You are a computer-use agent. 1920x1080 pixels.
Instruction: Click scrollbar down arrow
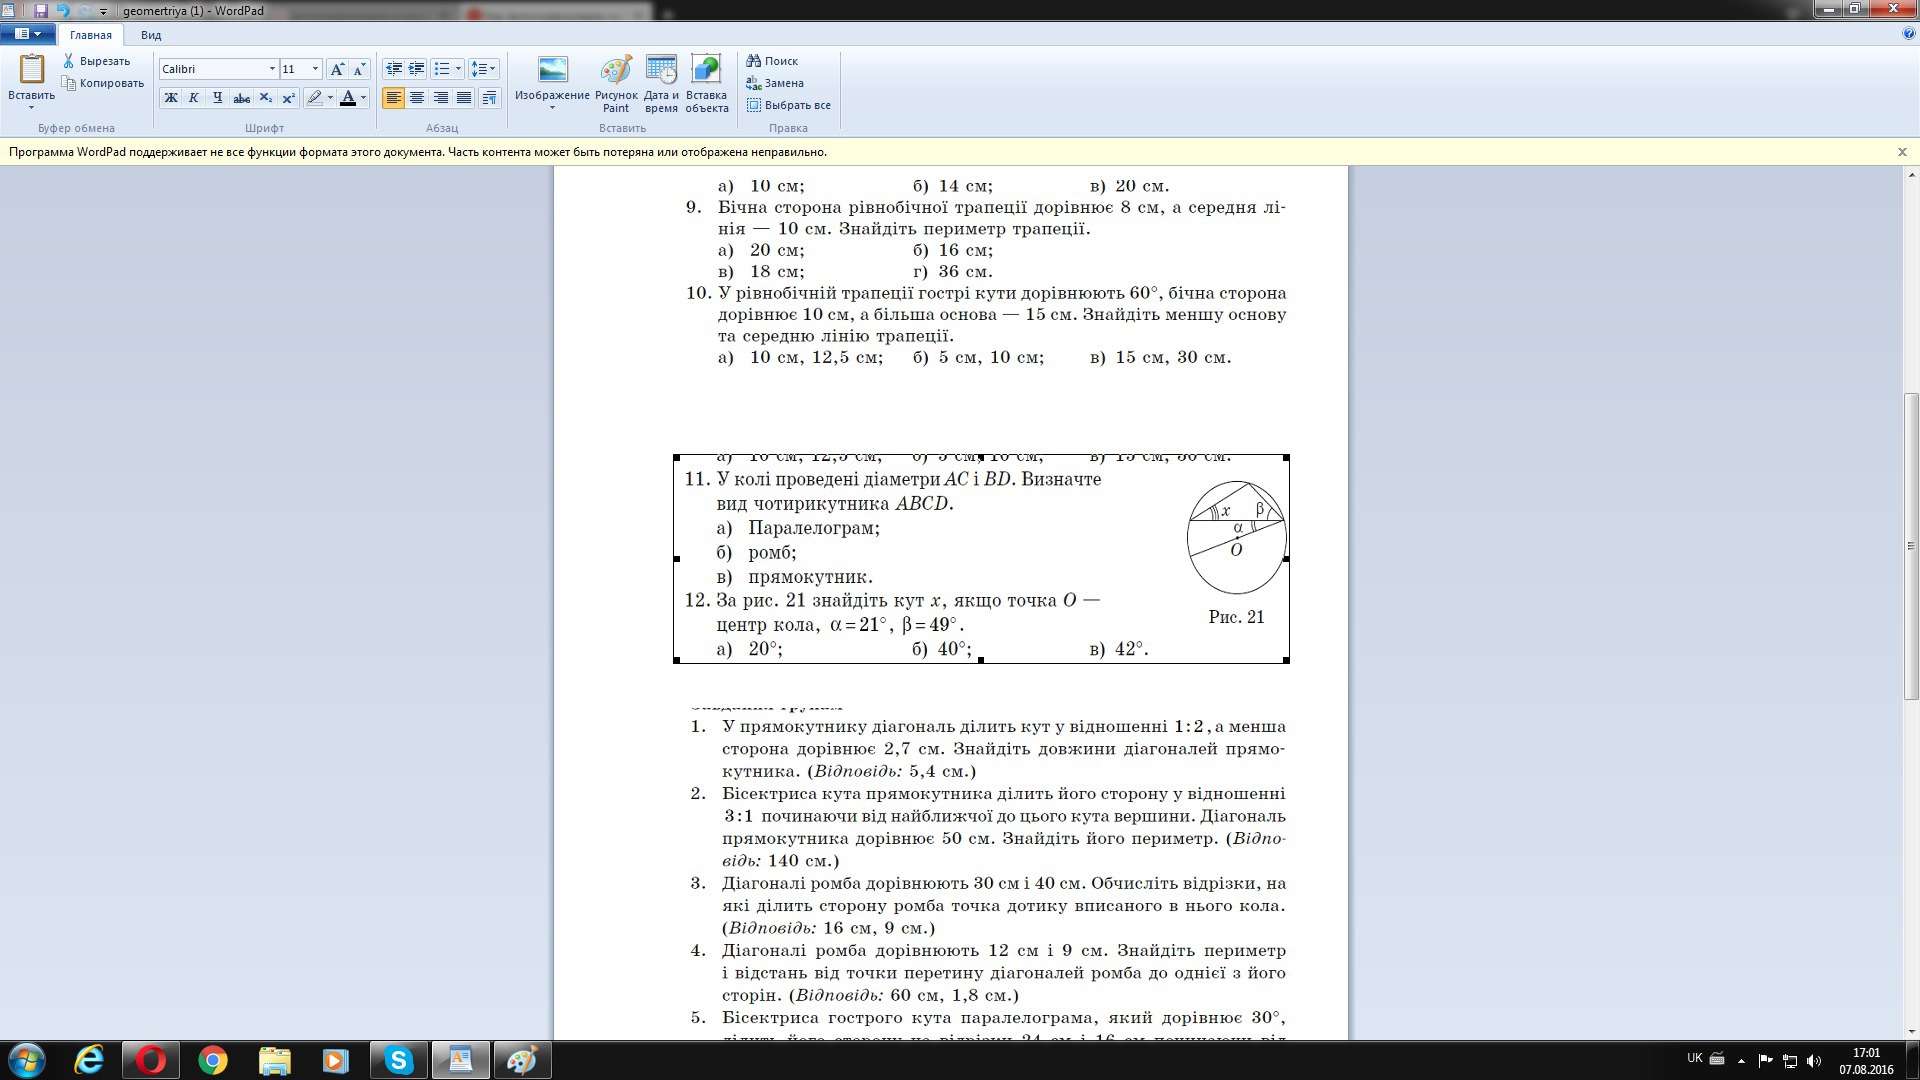[x=1911, y=1032]
